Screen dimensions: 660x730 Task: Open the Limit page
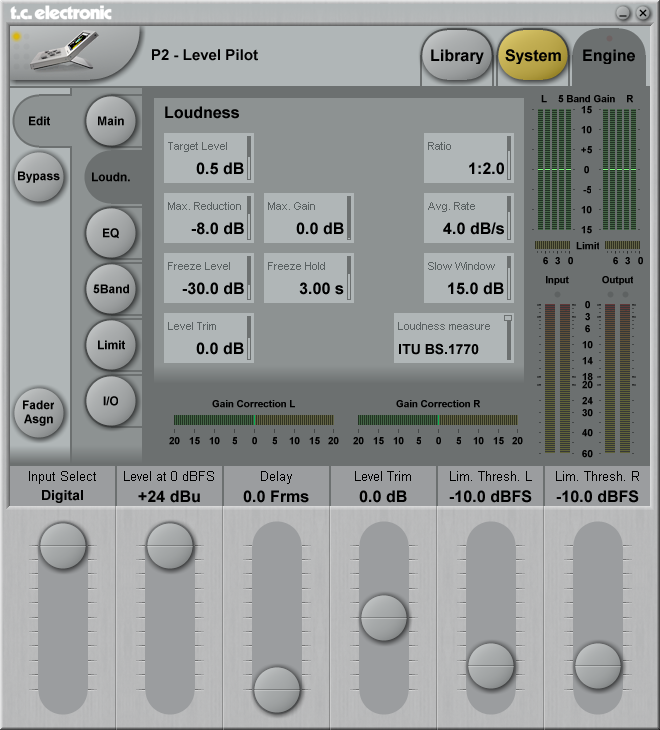pos(111,345)
